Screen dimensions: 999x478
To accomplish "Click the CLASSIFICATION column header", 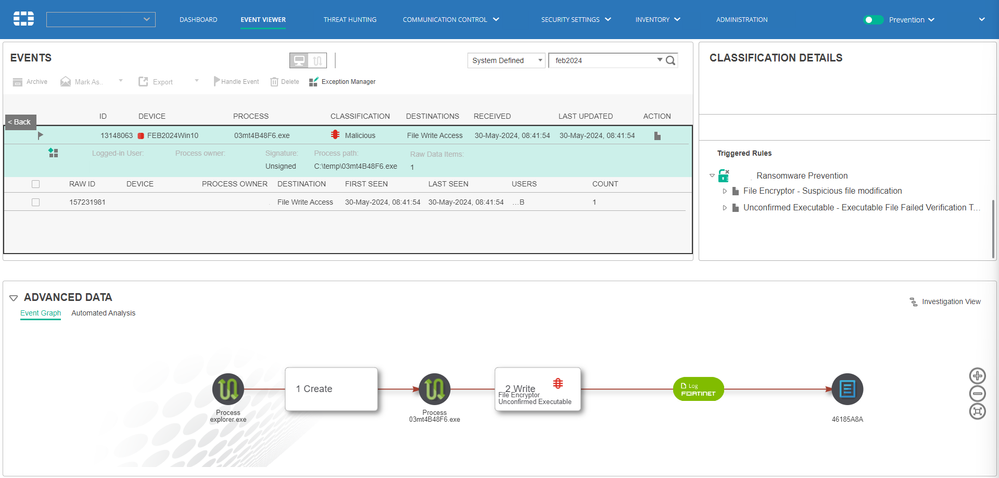I will coord(360,116).
